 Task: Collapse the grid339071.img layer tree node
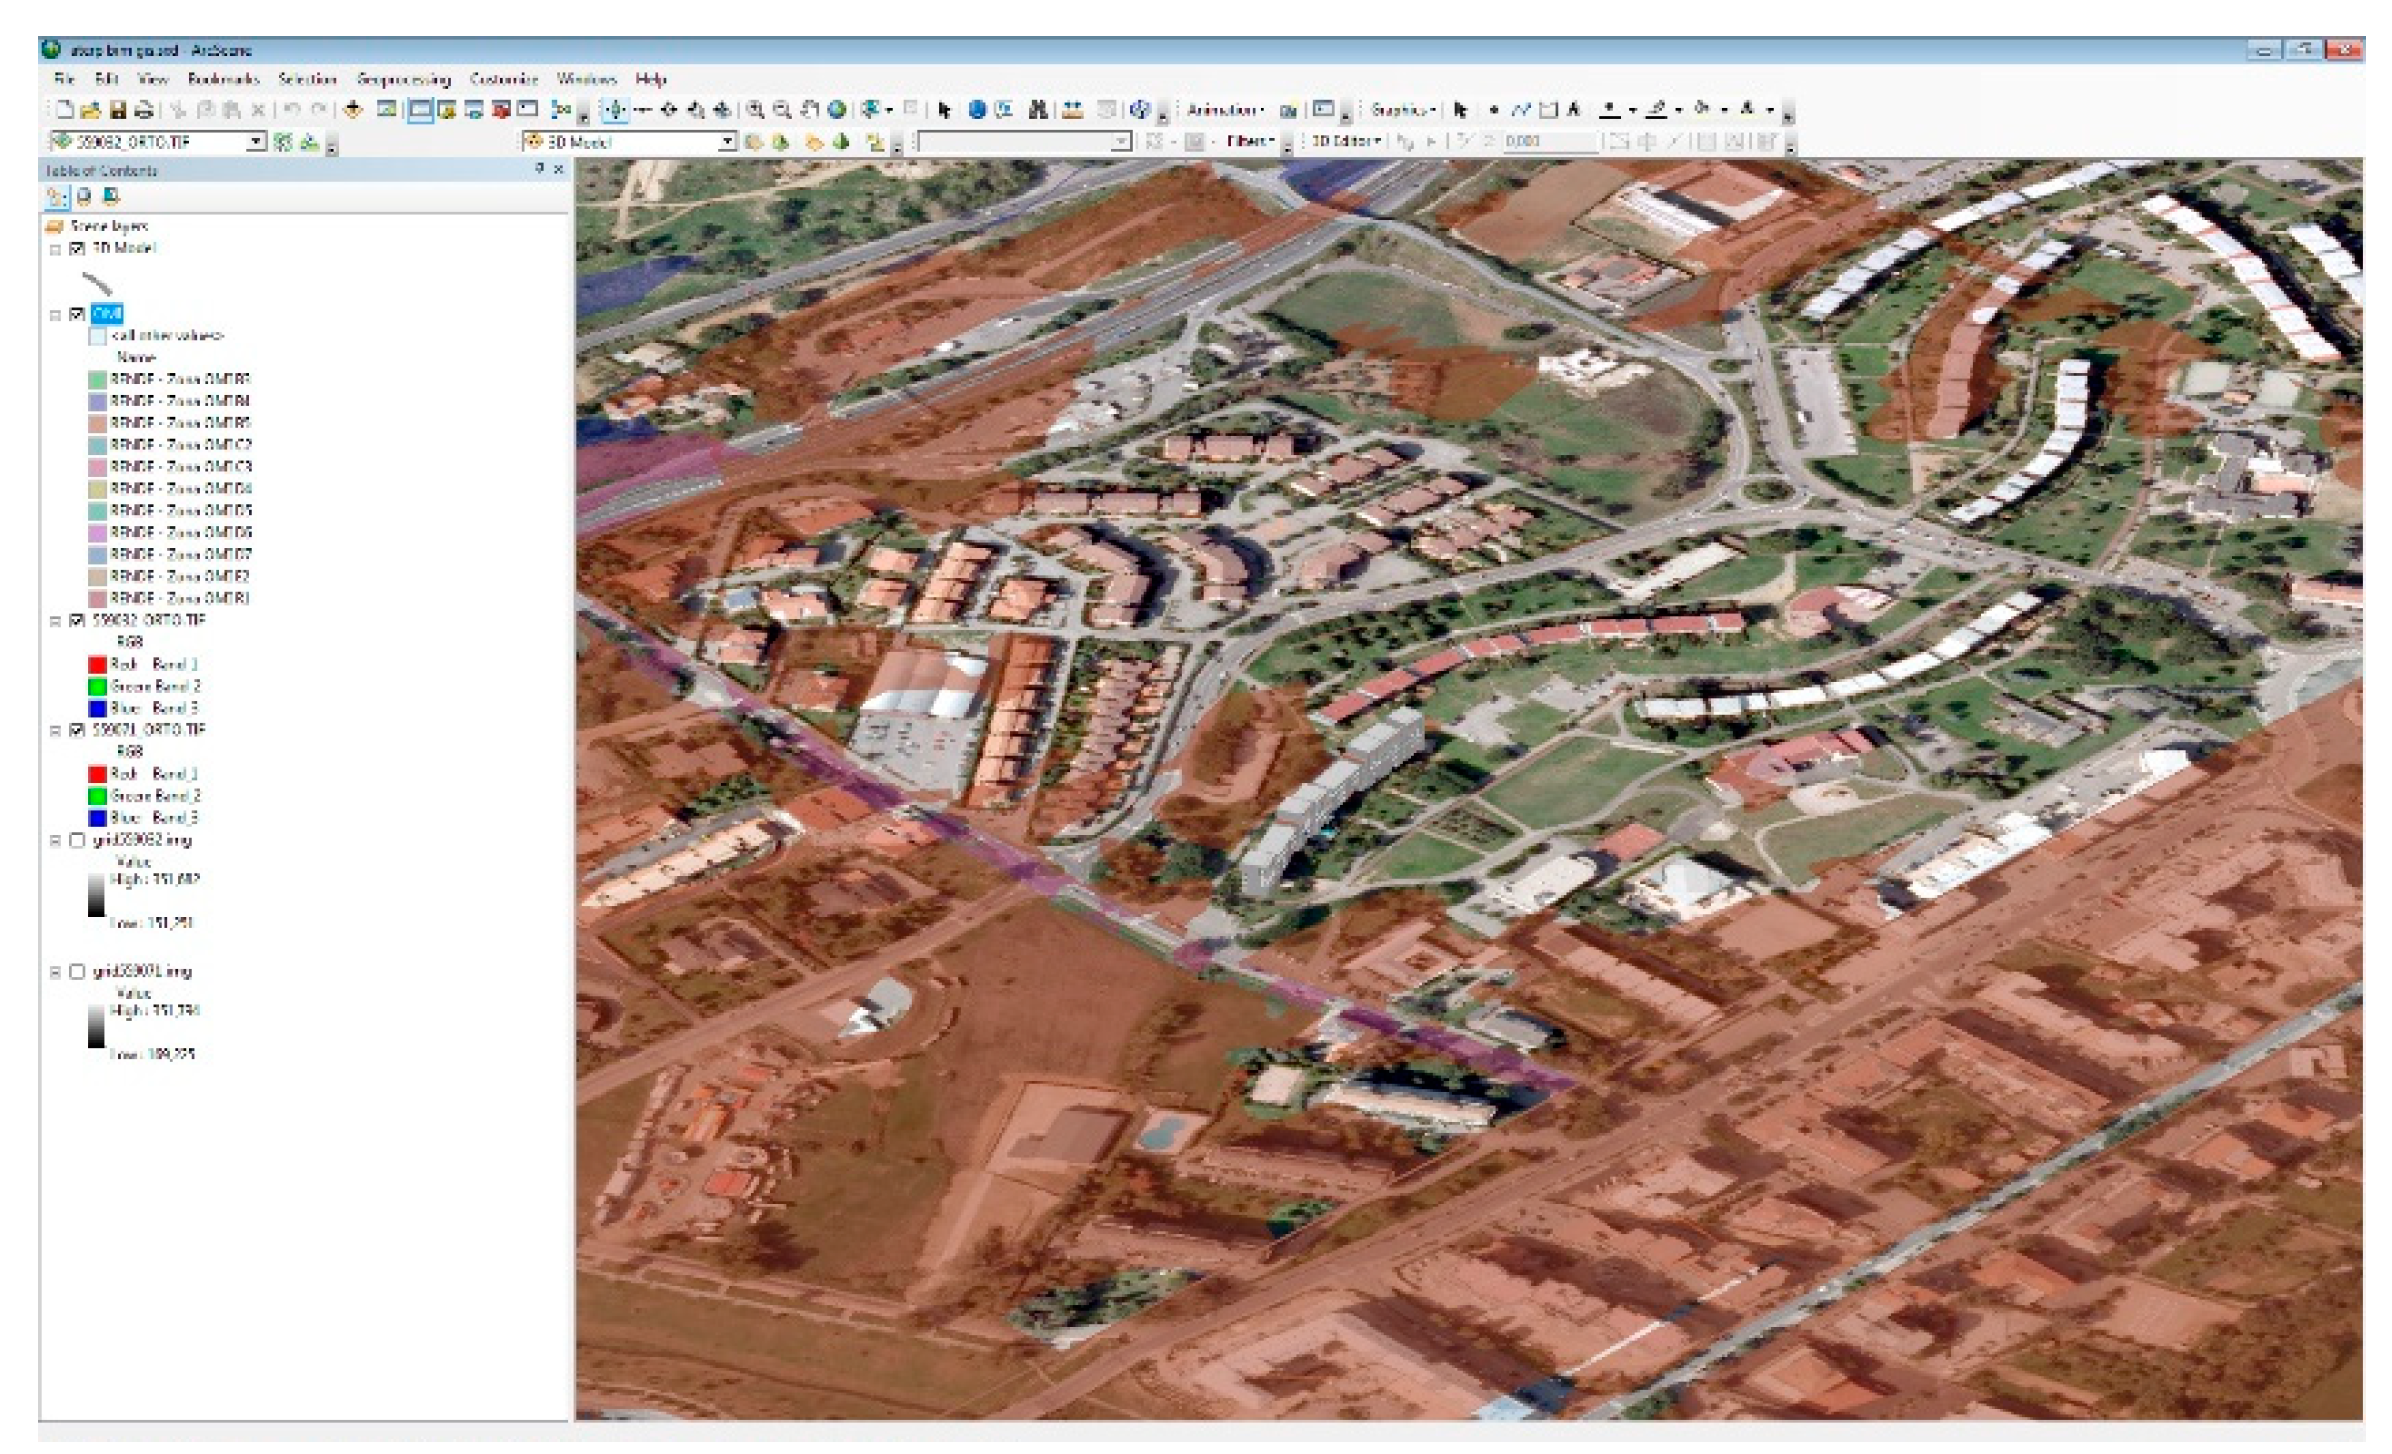[x=55, y=972]
